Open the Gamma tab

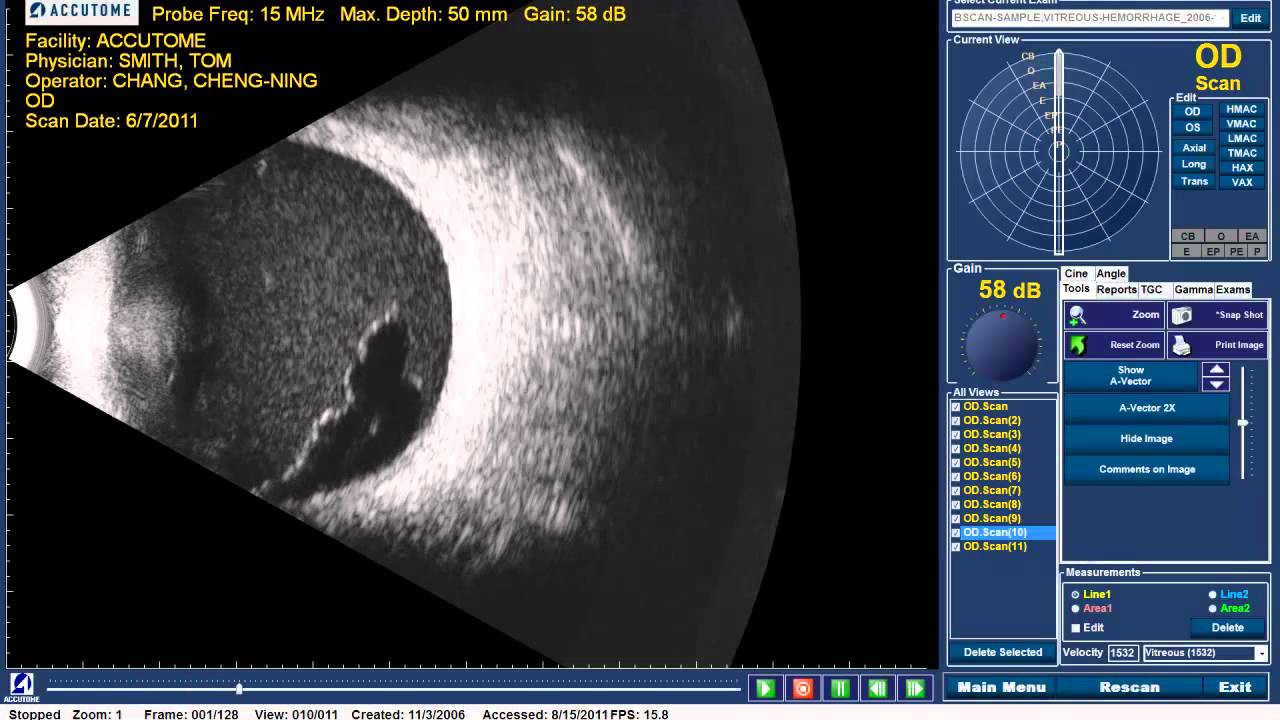[1193, 290]
